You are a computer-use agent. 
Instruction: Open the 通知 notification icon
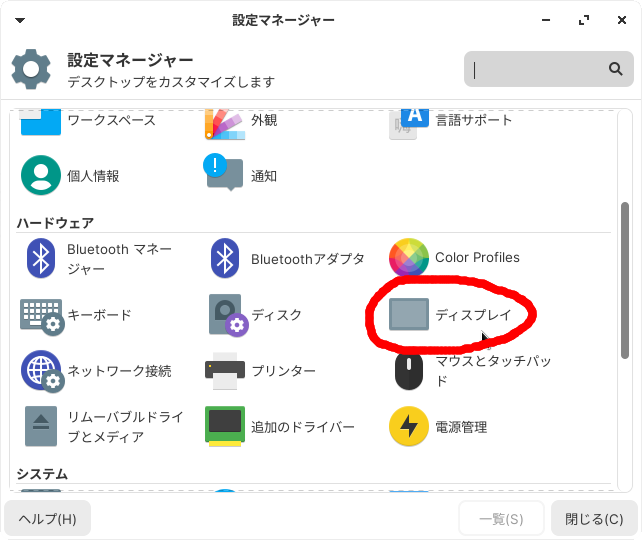[x=224, y=172]
